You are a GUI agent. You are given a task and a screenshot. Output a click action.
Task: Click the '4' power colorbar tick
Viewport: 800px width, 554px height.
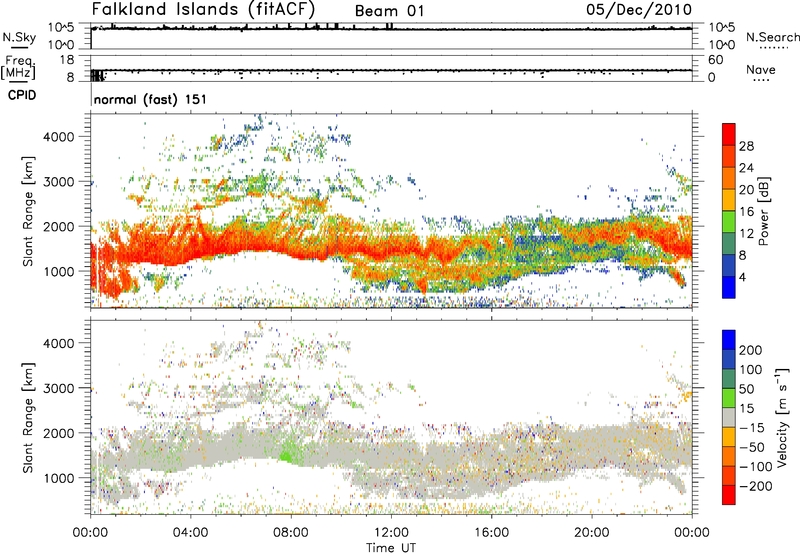(743, 277)
